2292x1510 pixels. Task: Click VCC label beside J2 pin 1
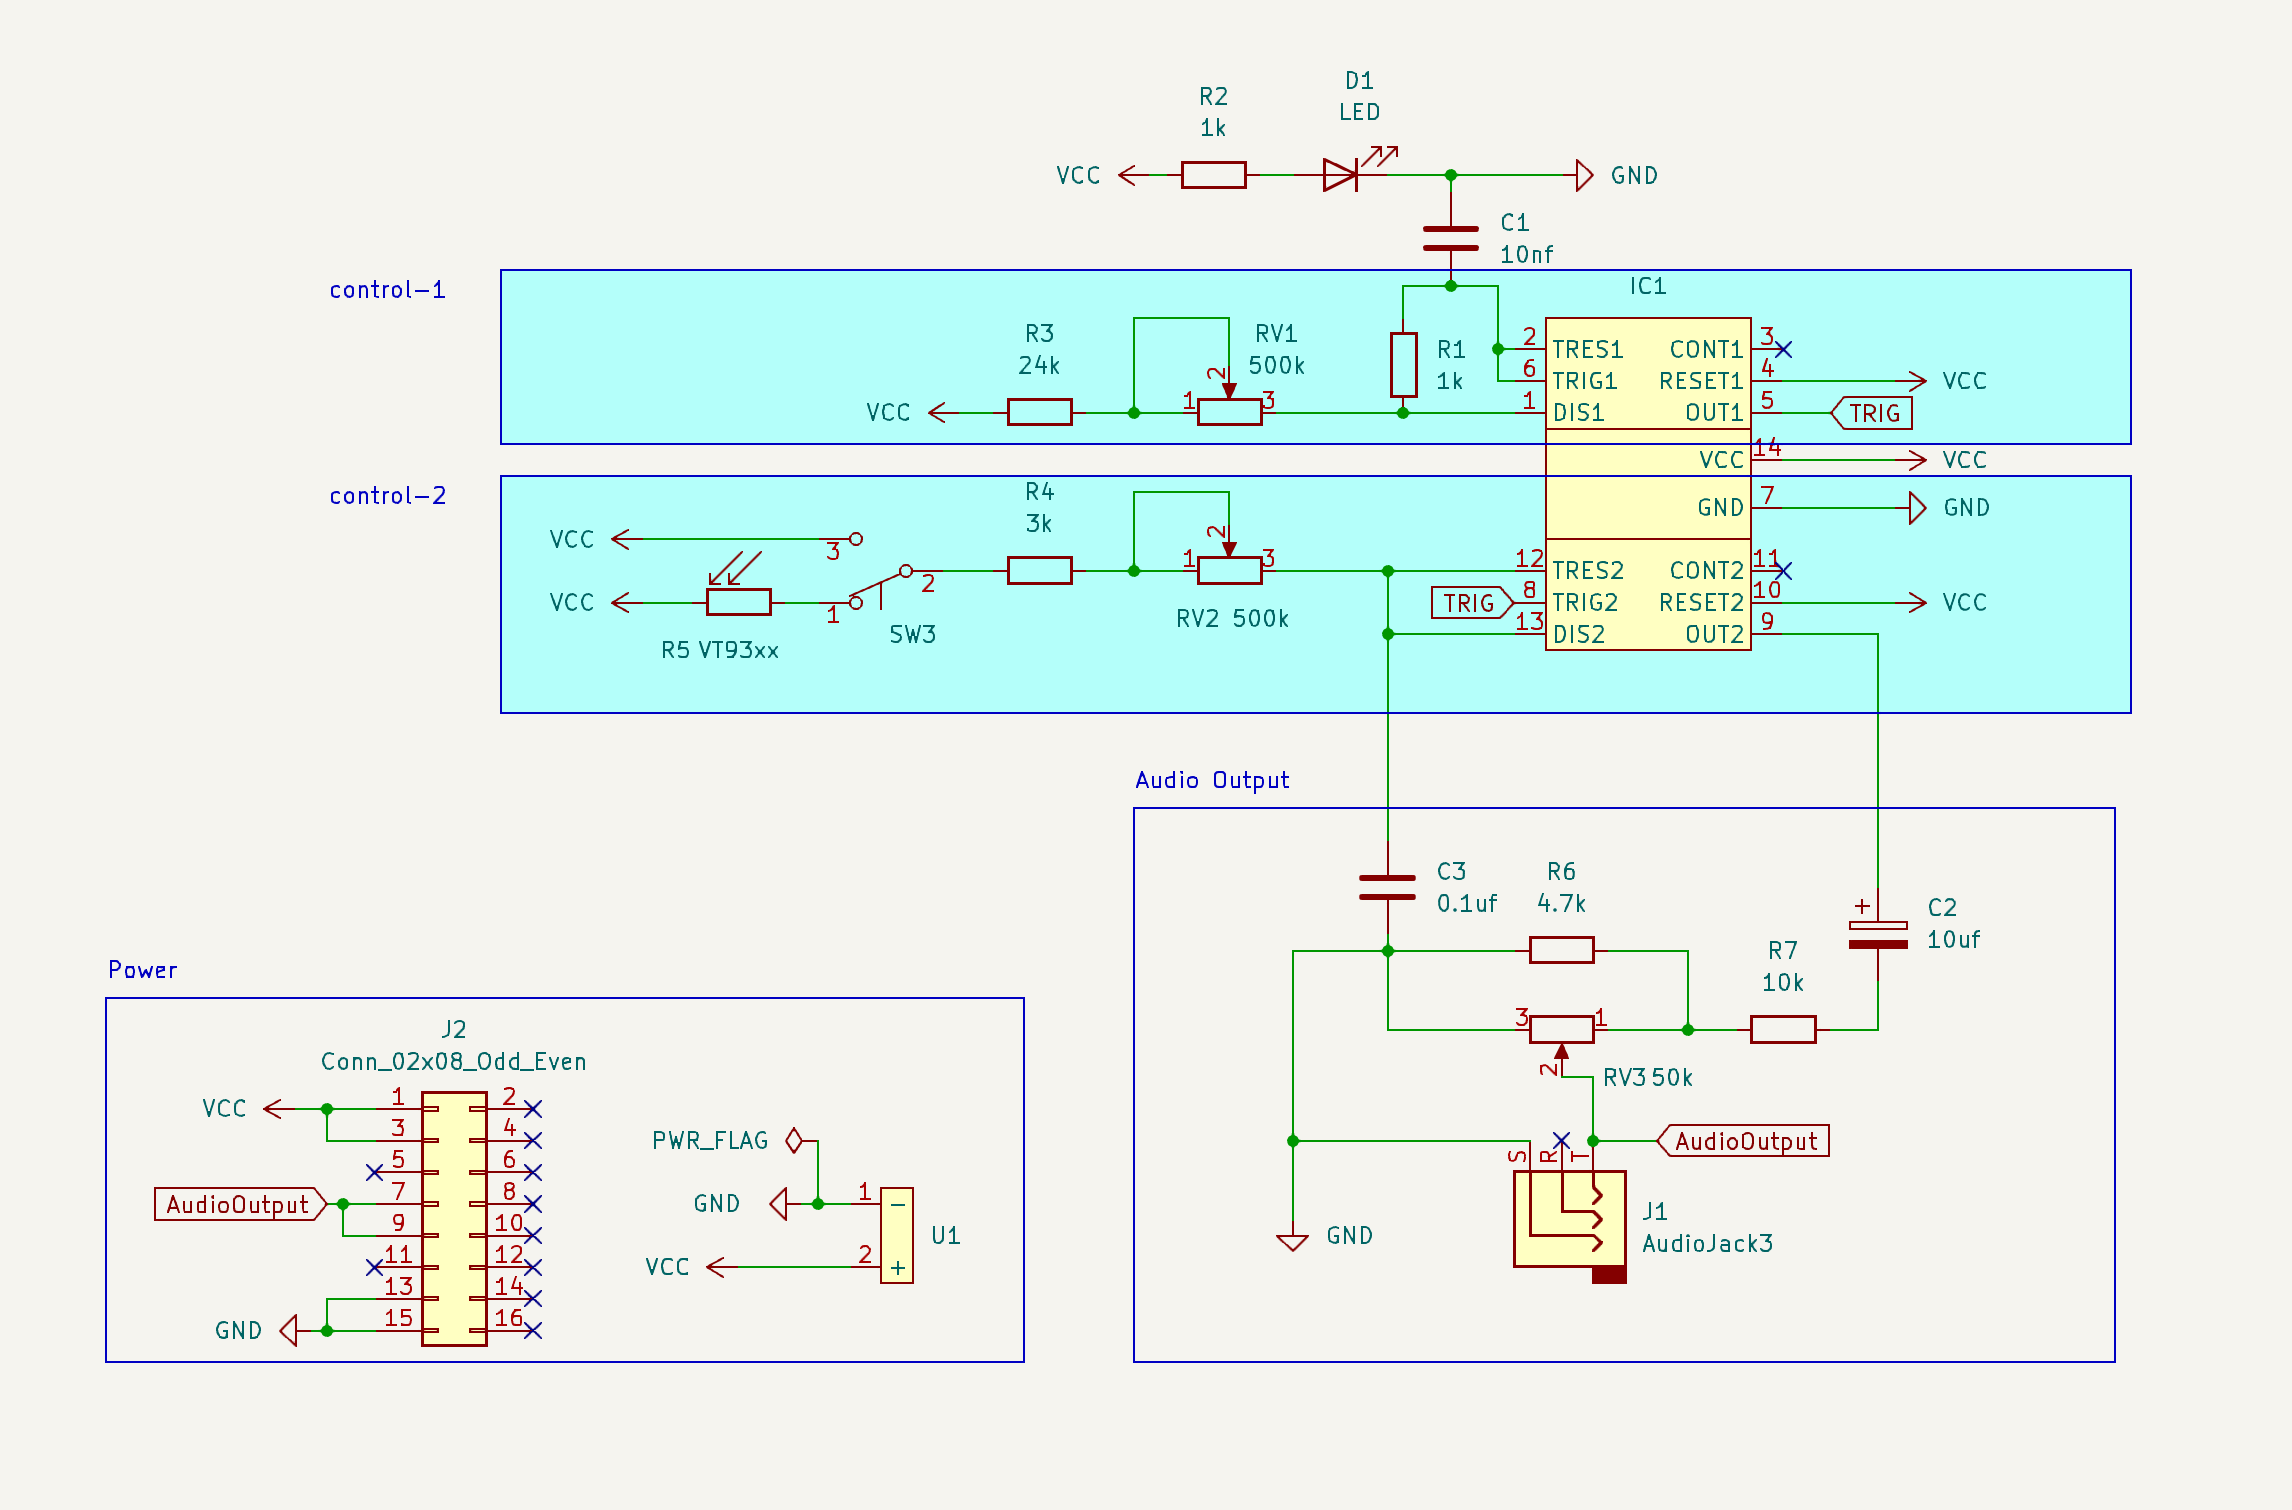pyautogui.click(x=224, y=1109)
